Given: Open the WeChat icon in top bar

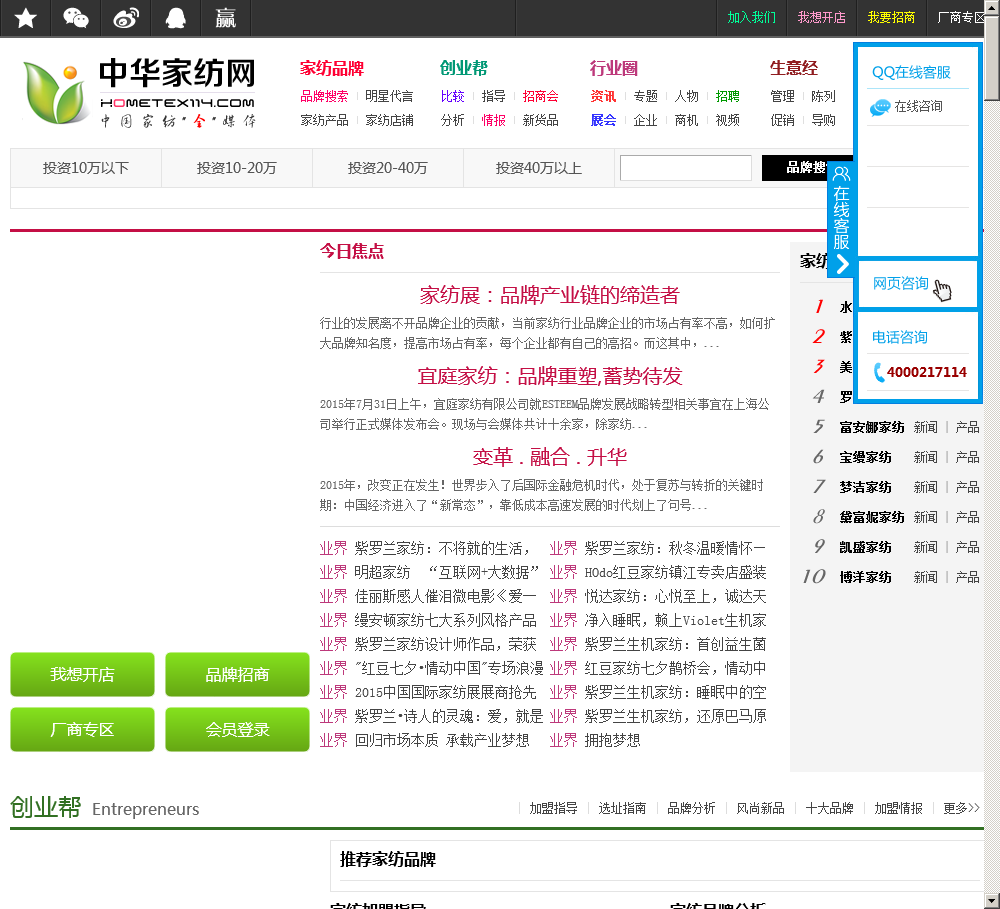Looking at the screenshot, I should pos(75,18).
